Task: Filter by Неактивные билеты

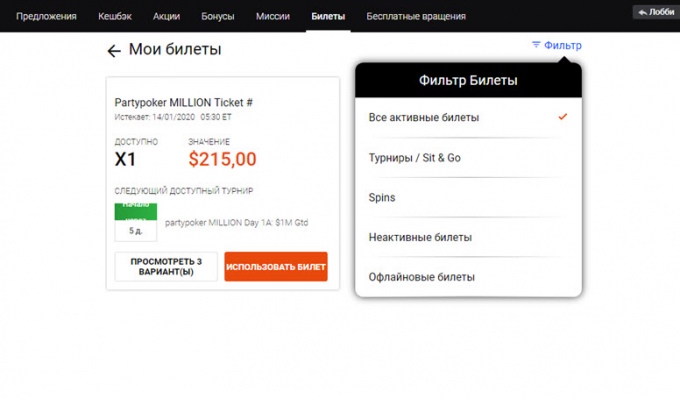Action: click(468, 237)
